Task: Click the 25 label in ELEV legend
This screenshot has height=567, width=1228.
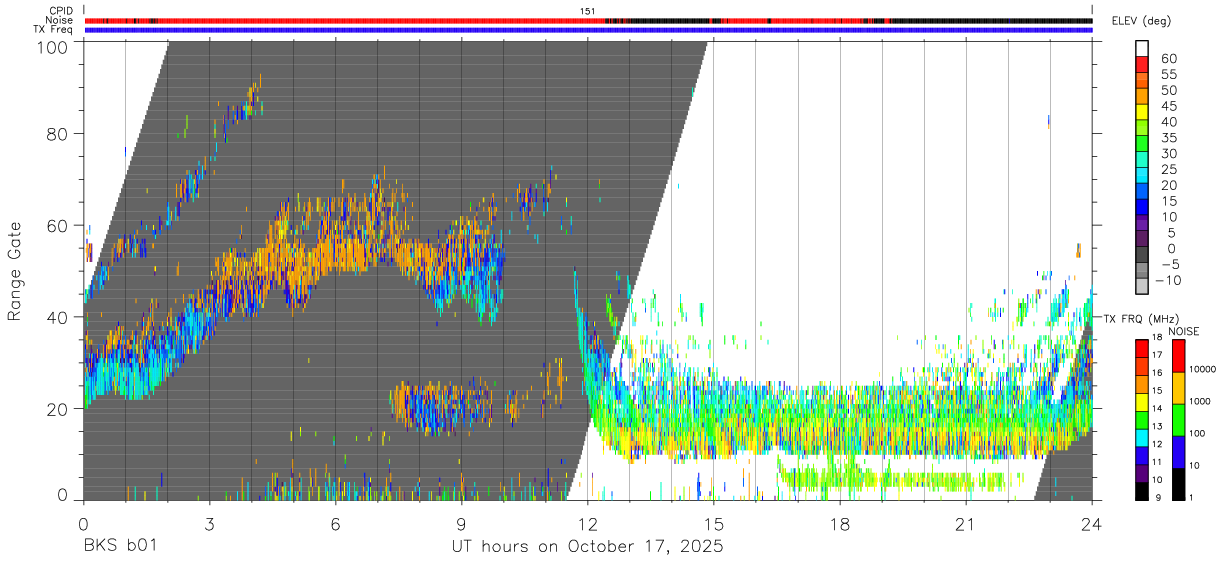Action: click(1168, 169)
